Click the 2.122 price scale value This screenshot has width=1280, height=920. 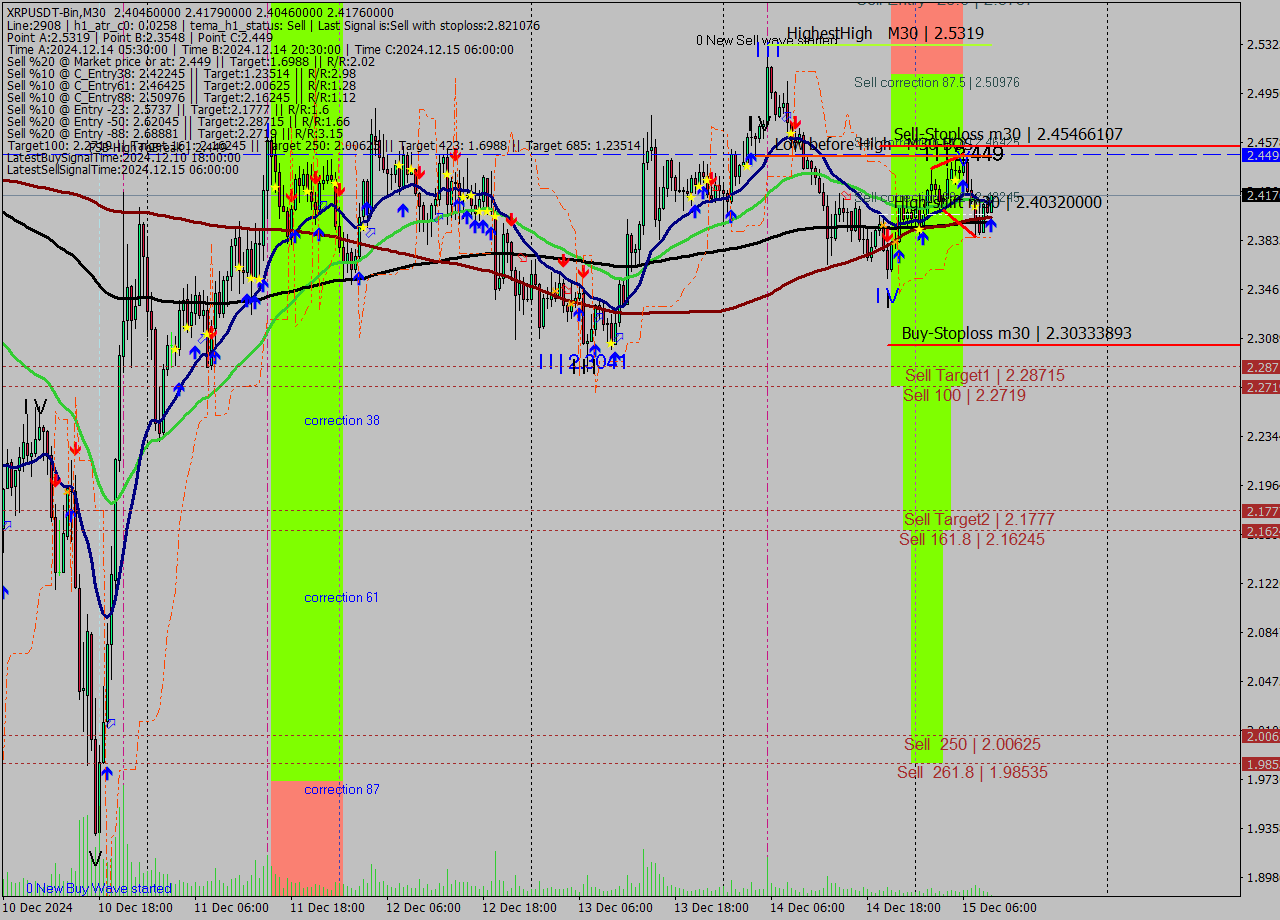1263,584
